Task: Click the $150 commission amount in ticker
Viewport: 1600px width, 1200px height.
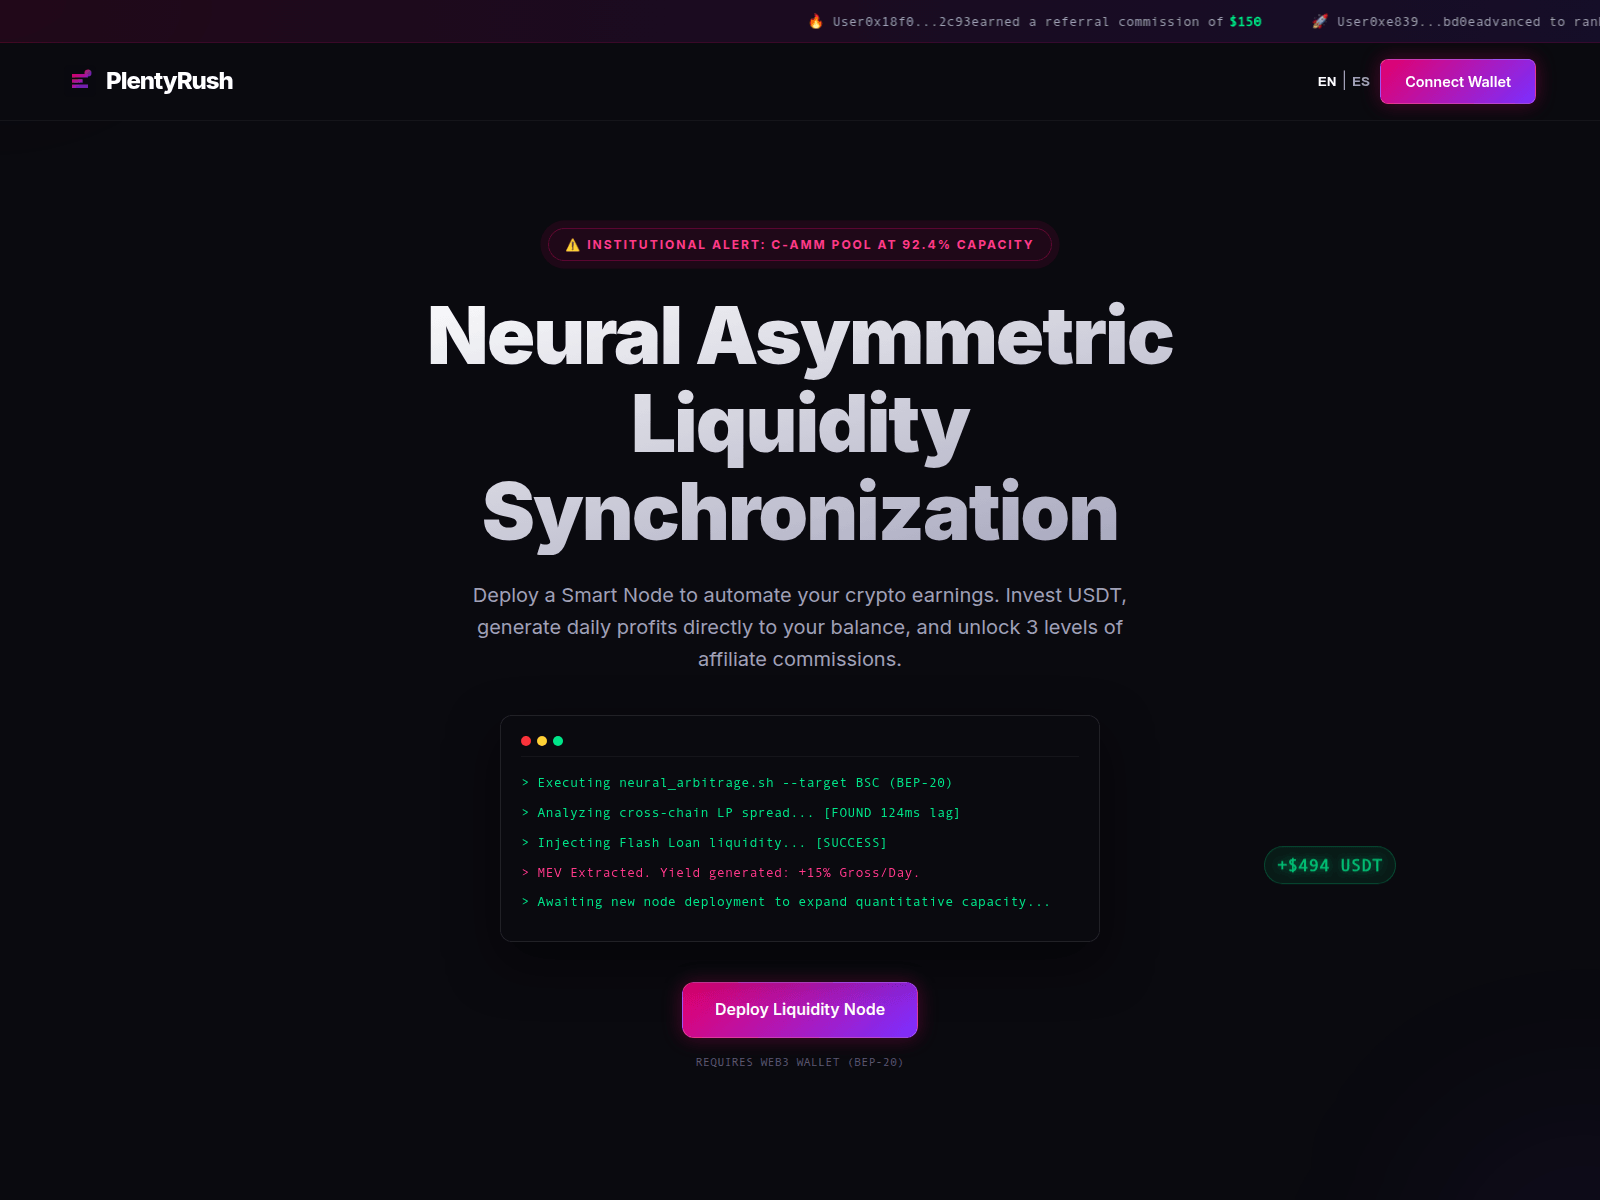Action: (1245, 22)
